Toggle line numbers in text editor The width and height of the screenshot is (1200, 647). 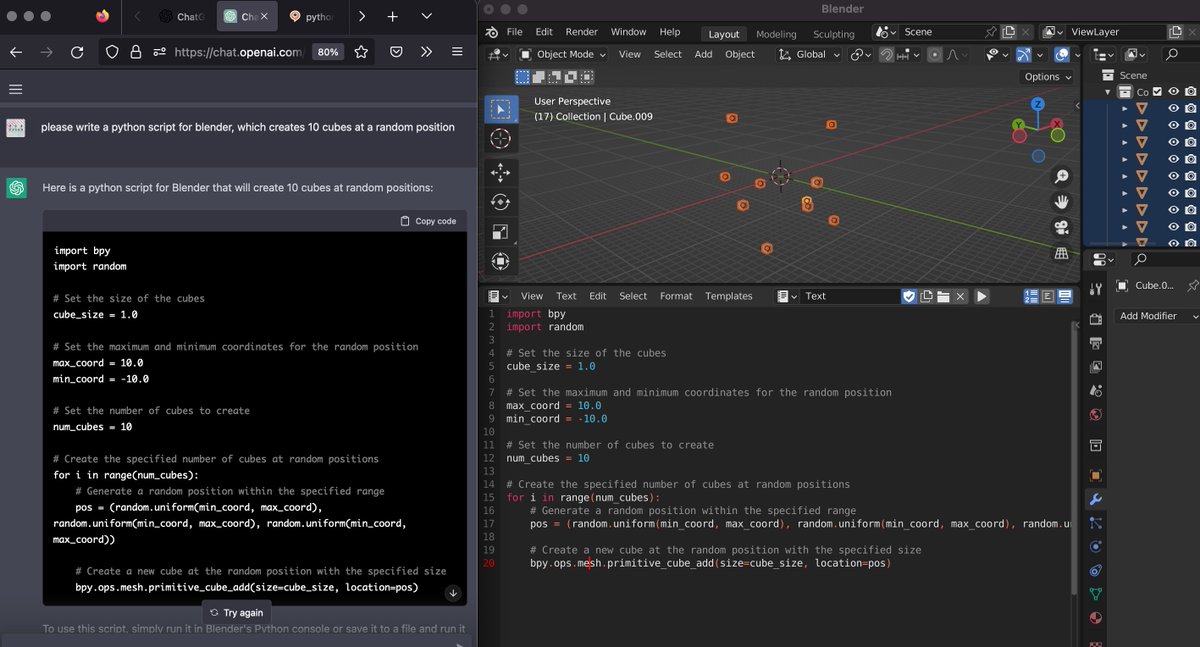[x=1031, y=296]
